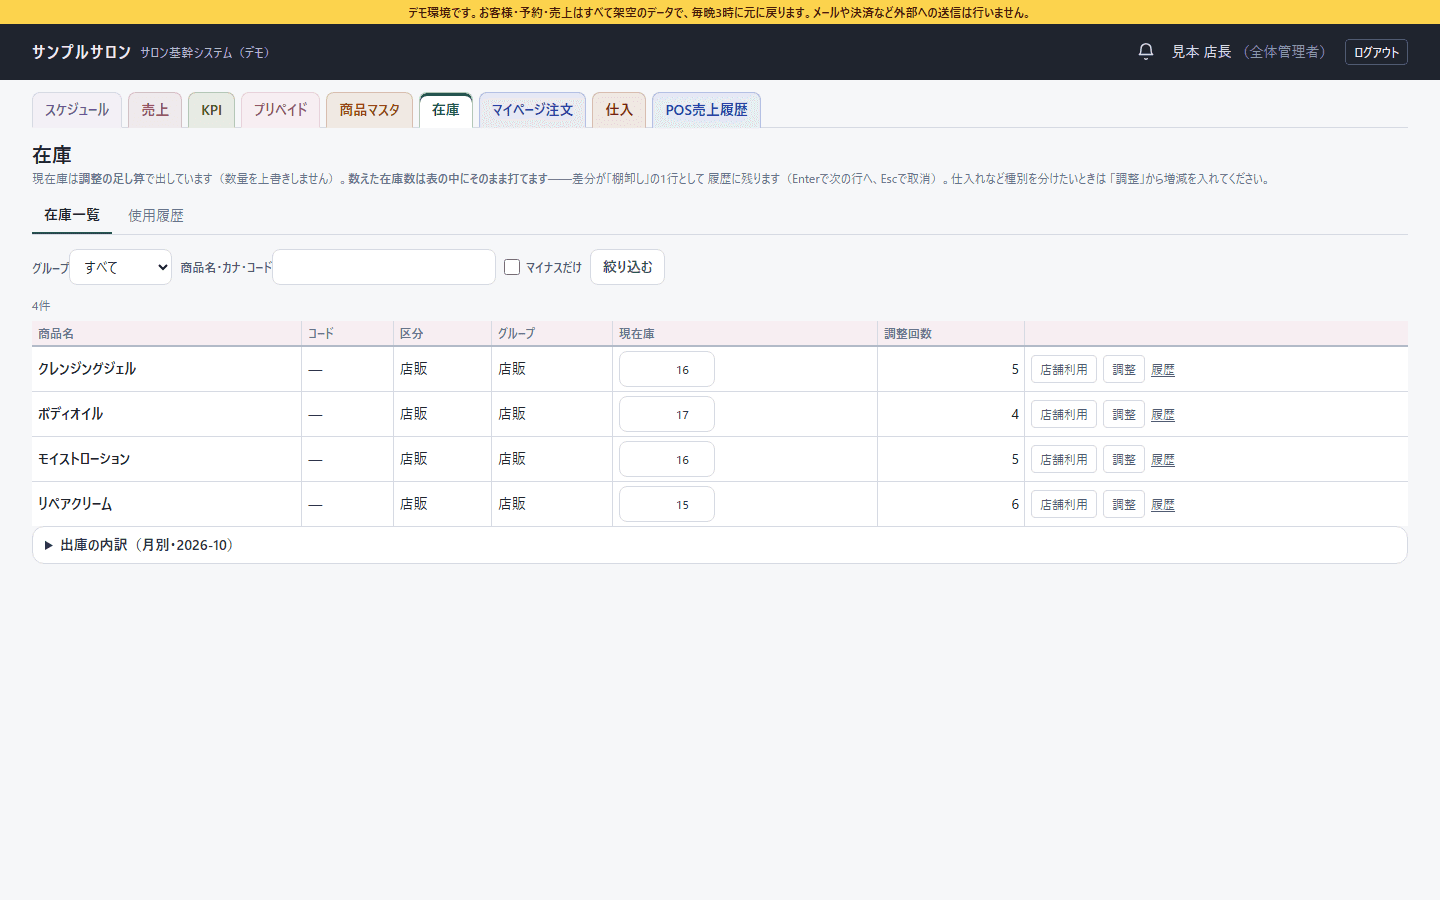
Task: Click stock quantity field for ボディオイル
Action: click(x=667, y=414)
